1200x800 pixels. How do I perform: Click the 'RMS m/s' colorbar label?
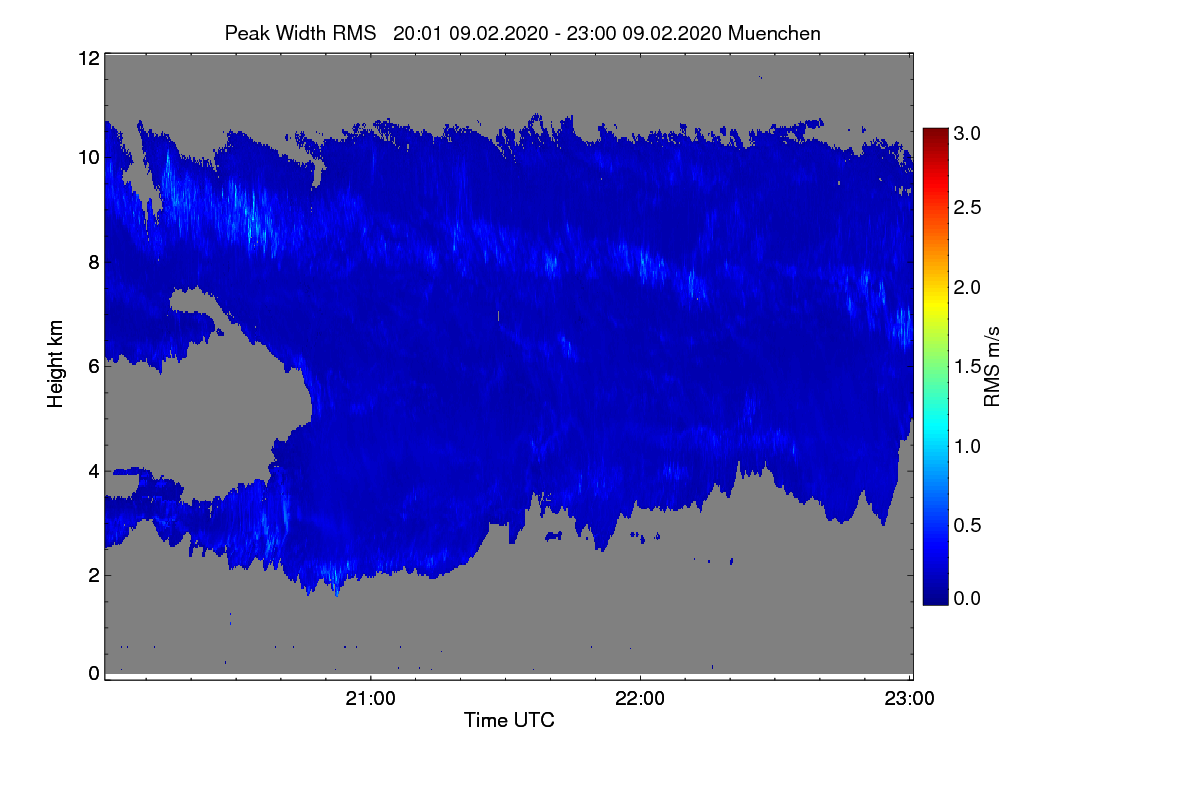click(x=992, y=365)
